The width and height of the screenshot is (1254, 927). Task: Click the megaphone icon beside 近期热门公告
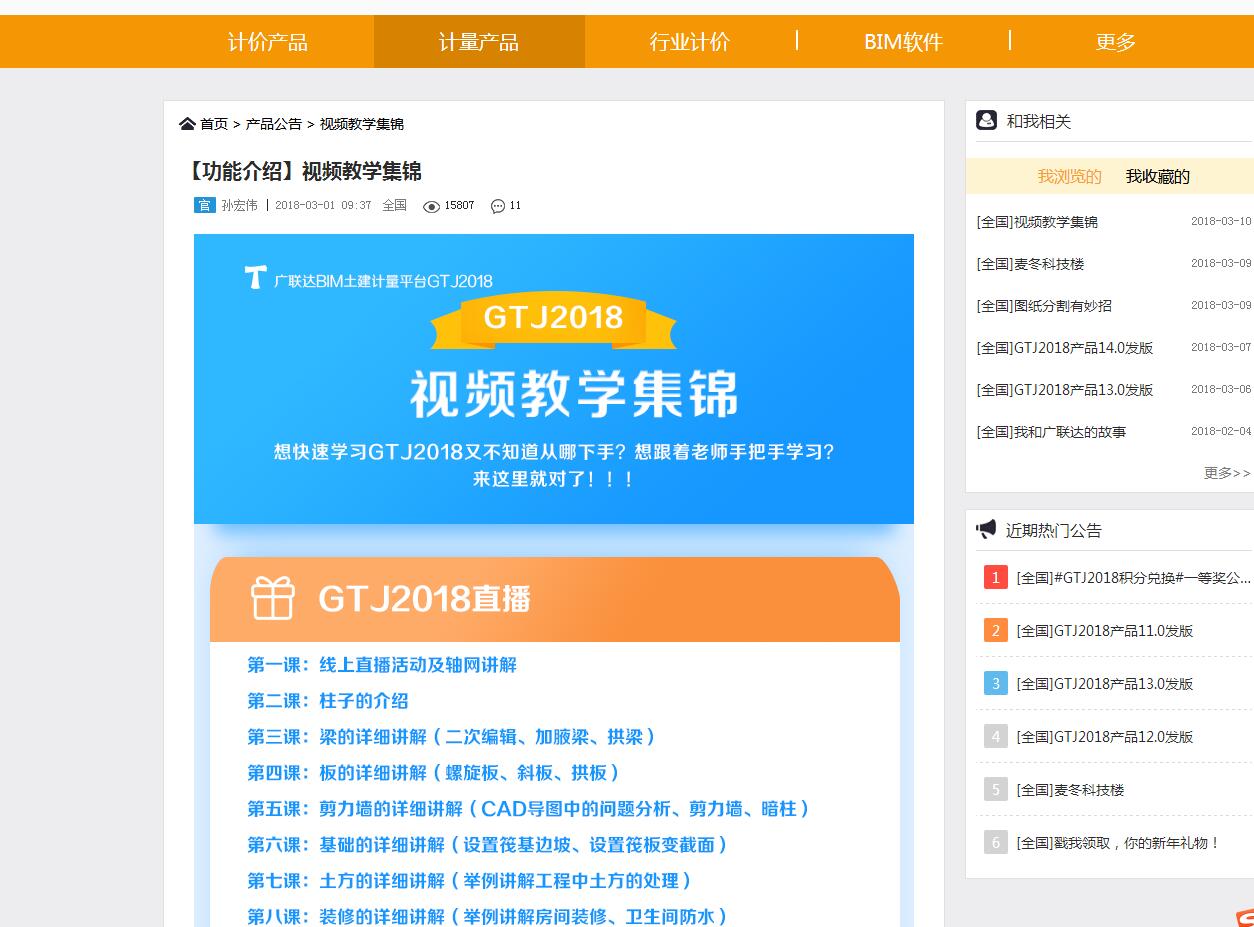[x=986, y=529]
